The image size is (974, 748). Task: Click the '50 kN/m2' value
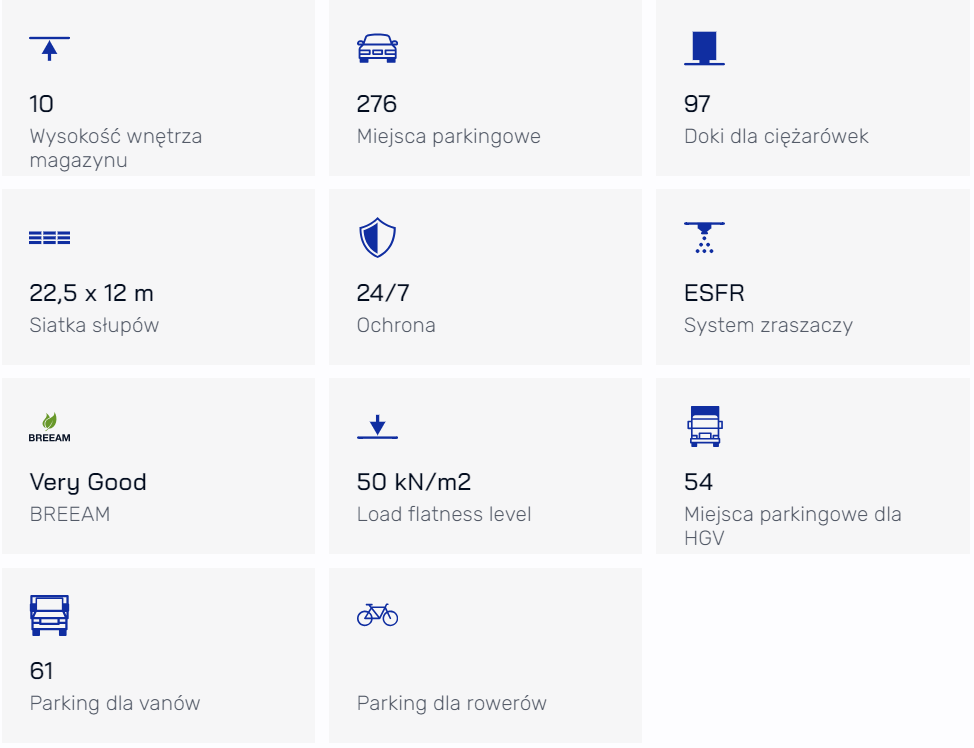(414, 482)
